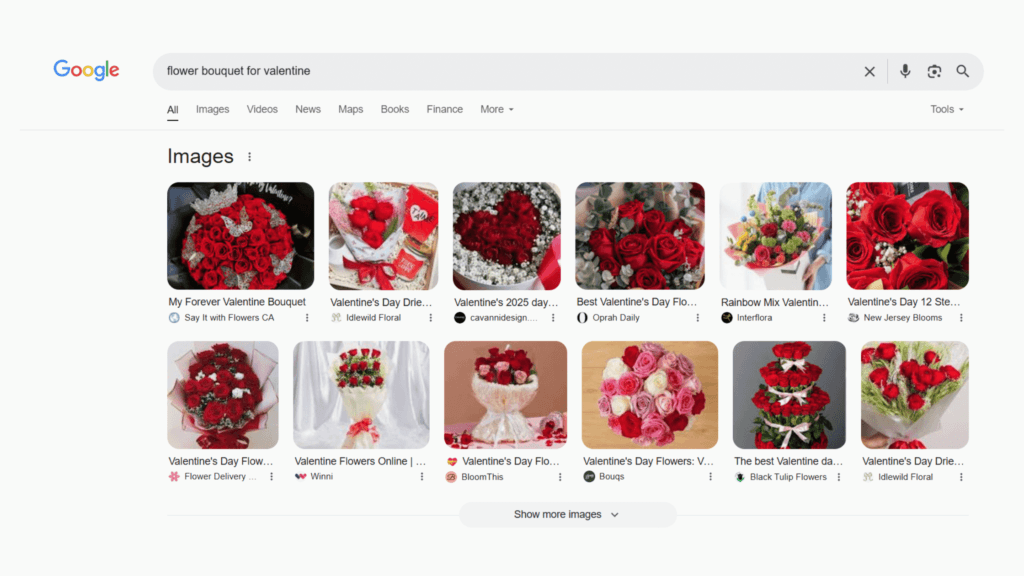The width and height of the screenshot is (1024, 576).
Task: Open more options for Interflora result
Action: tap(824, 318)
